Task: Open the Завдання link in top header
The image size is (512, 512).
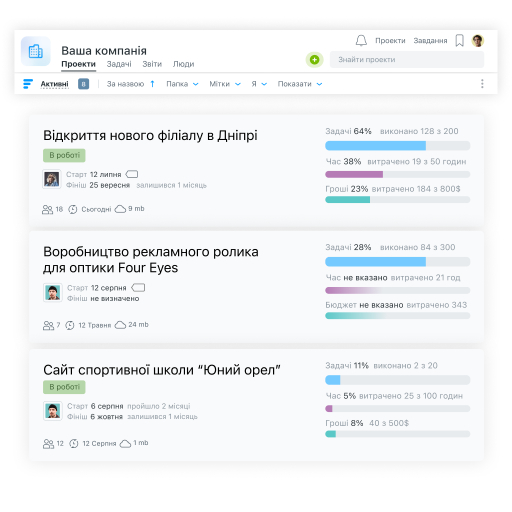Action: pyautogui.click(x=430, y=41)
